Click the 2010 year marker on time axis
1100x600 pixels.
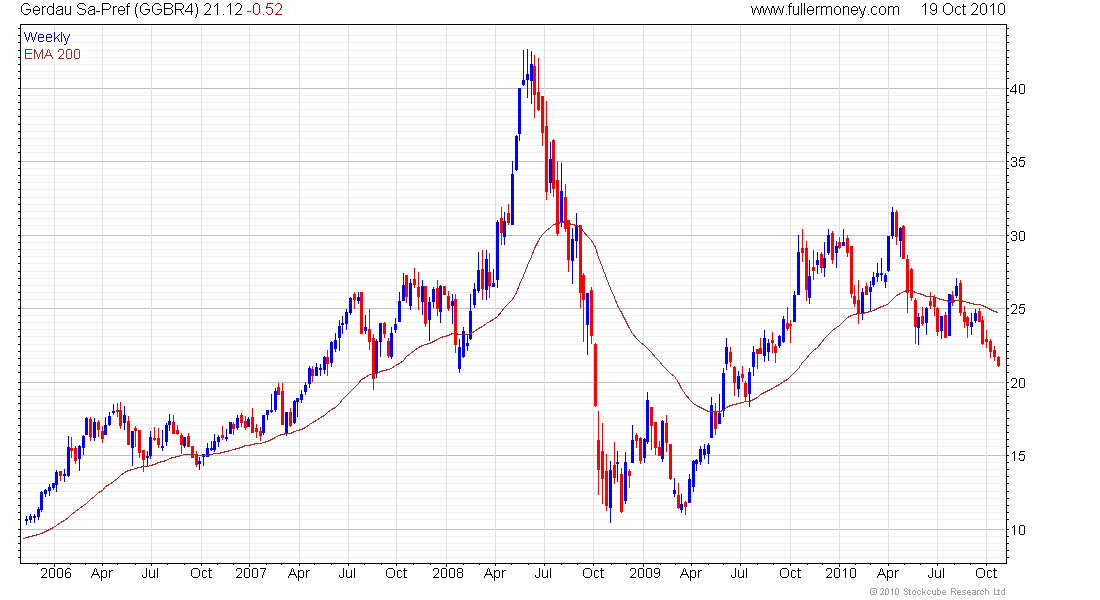(x=840, y=573)
